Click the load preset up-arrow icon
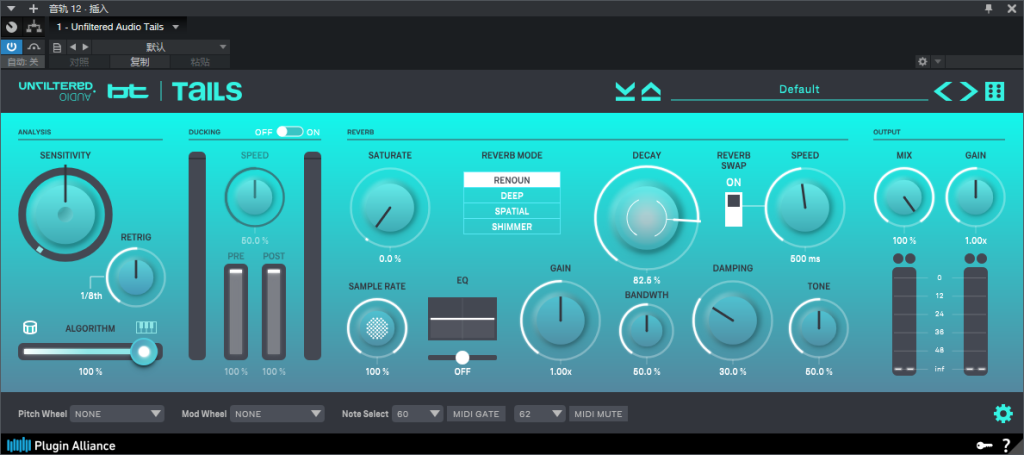This screenshot has height=455, width=1024. click(651, 92)
